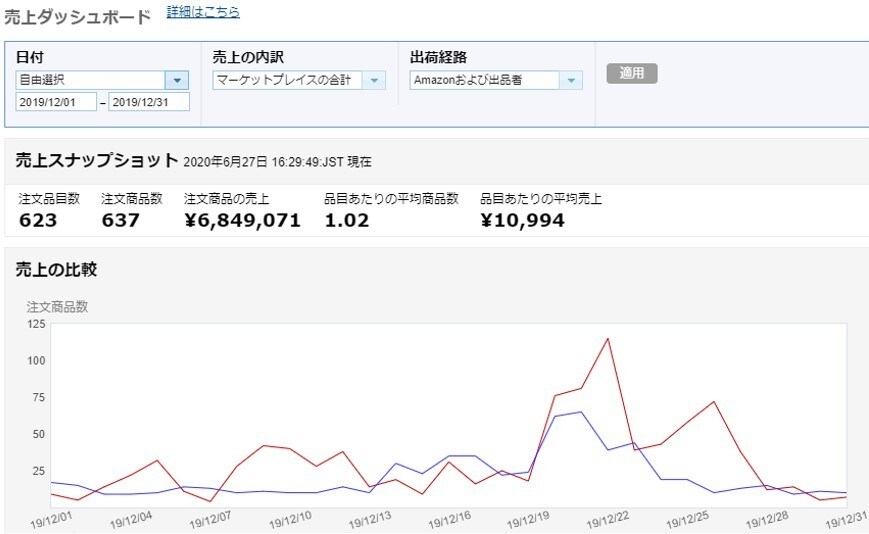Click the 適用 apply button
This screenshot has height=534, width=869.
[x=632, y=73]
